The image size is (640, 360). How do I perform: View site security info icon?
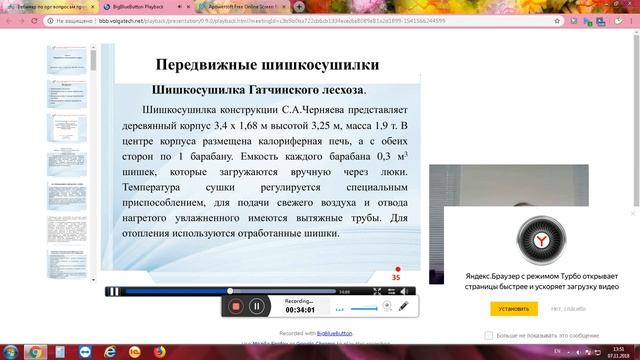click(50, 21)
